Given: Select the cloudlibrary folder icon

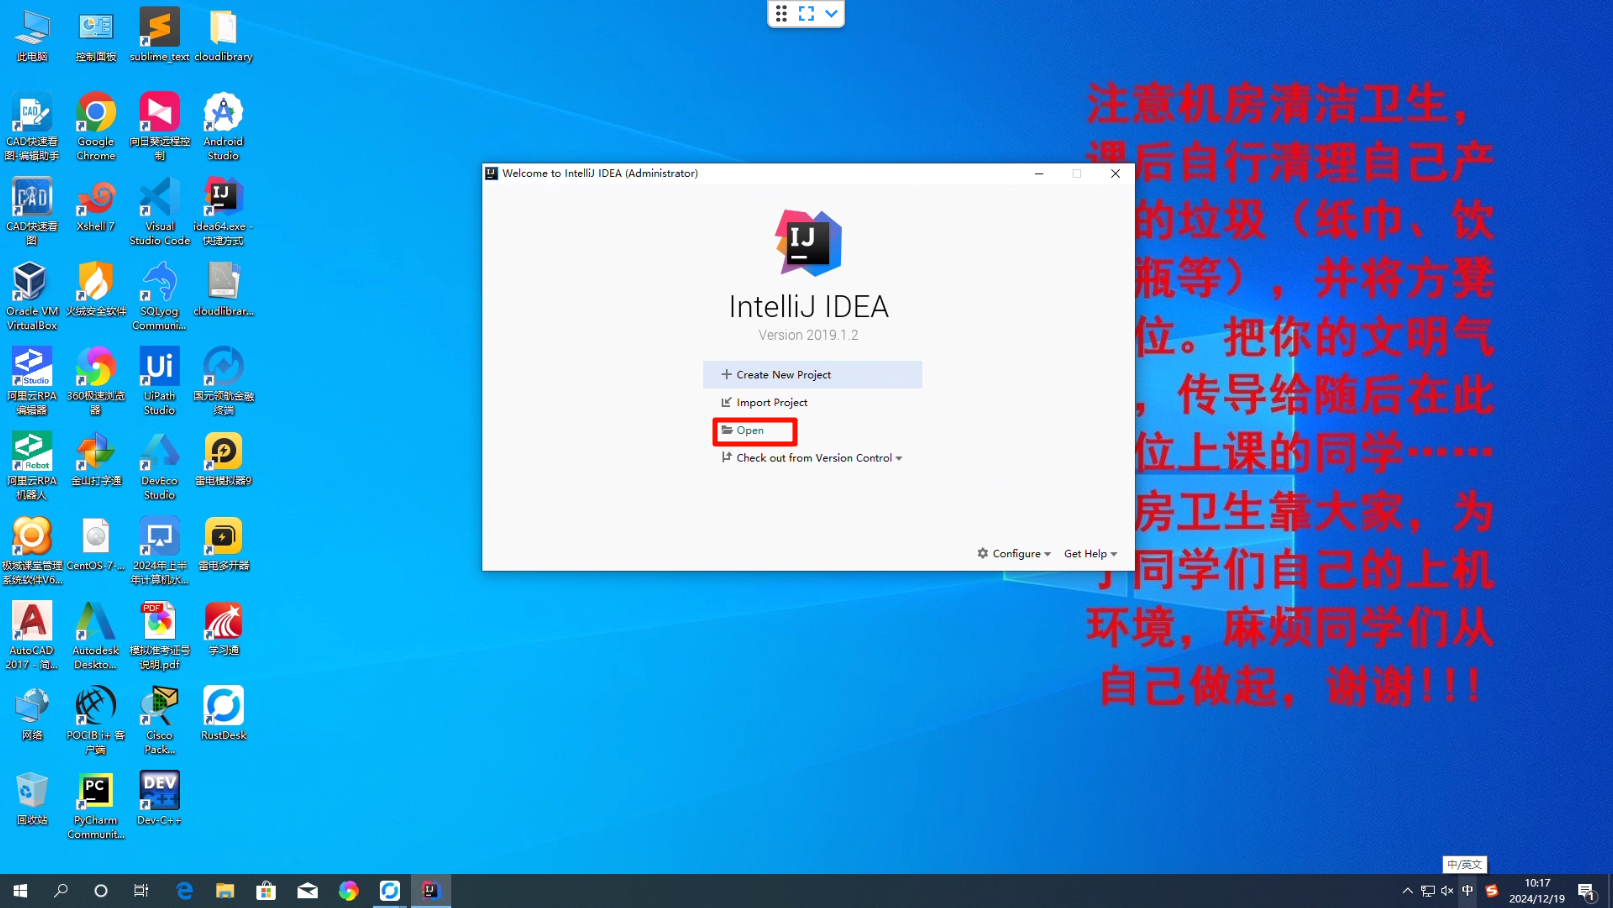Looking at the screenshot, I should (223, 35).
